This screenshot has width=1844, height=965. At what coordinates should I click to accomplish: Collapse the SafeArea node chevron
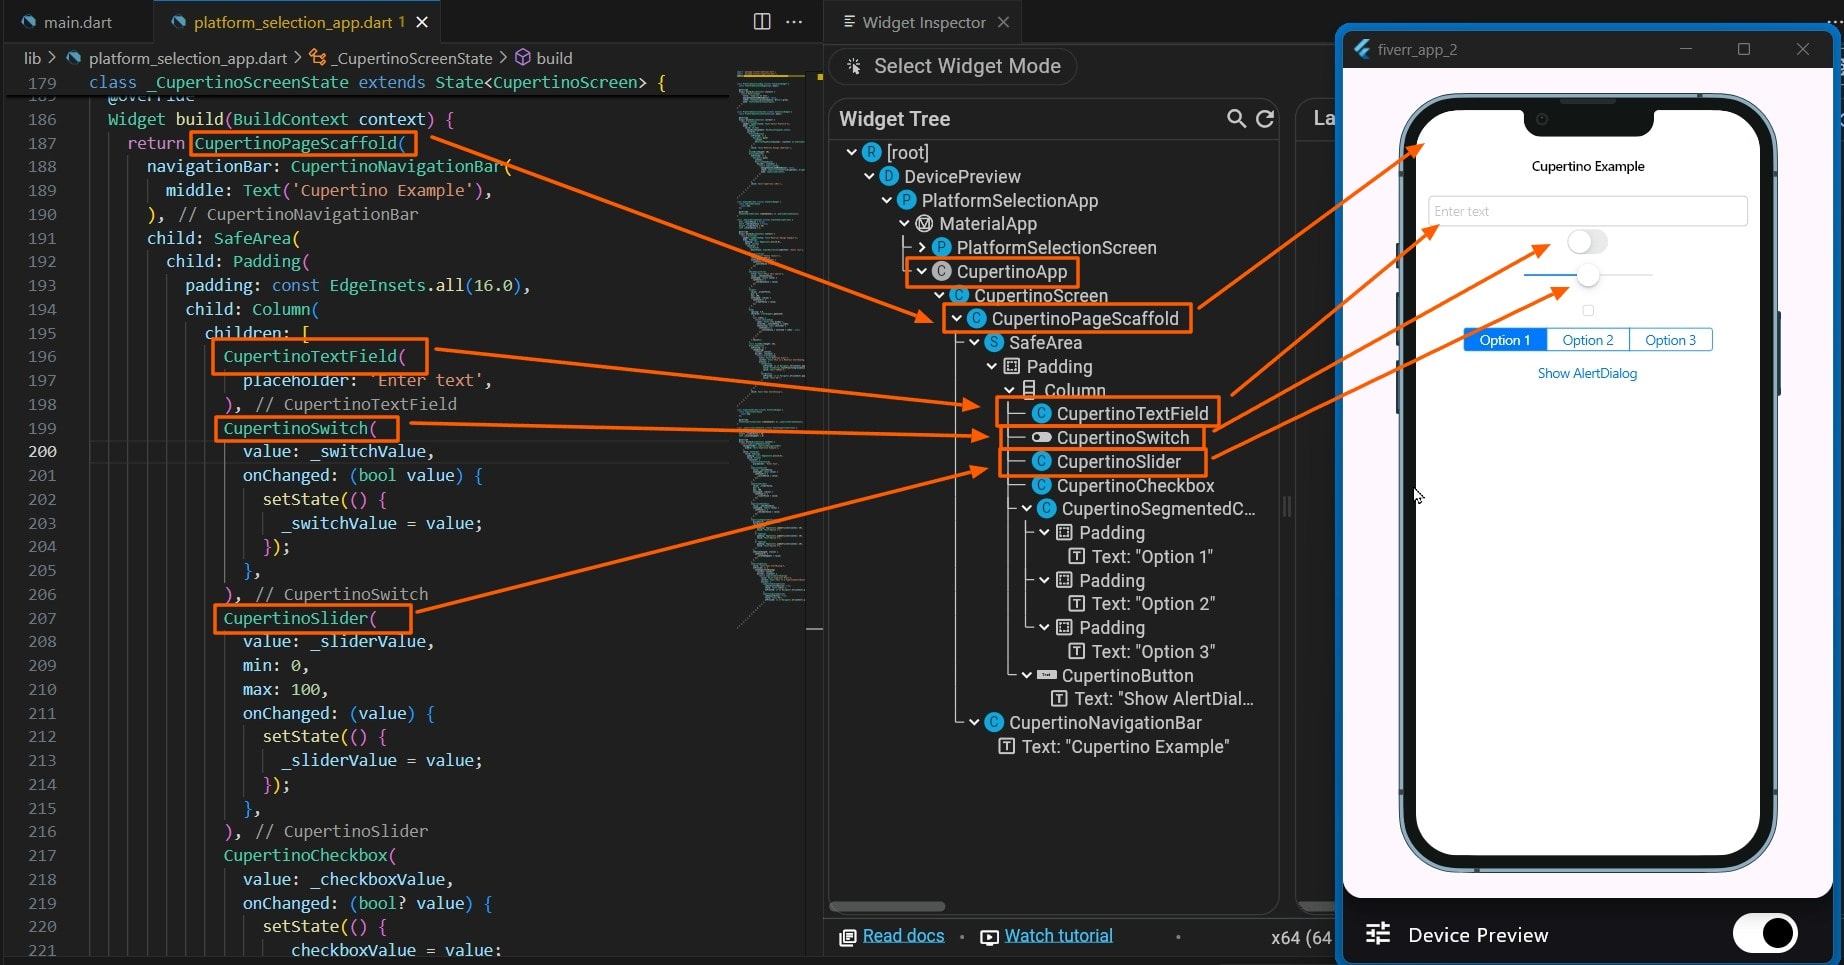click(x=974, y=342)
